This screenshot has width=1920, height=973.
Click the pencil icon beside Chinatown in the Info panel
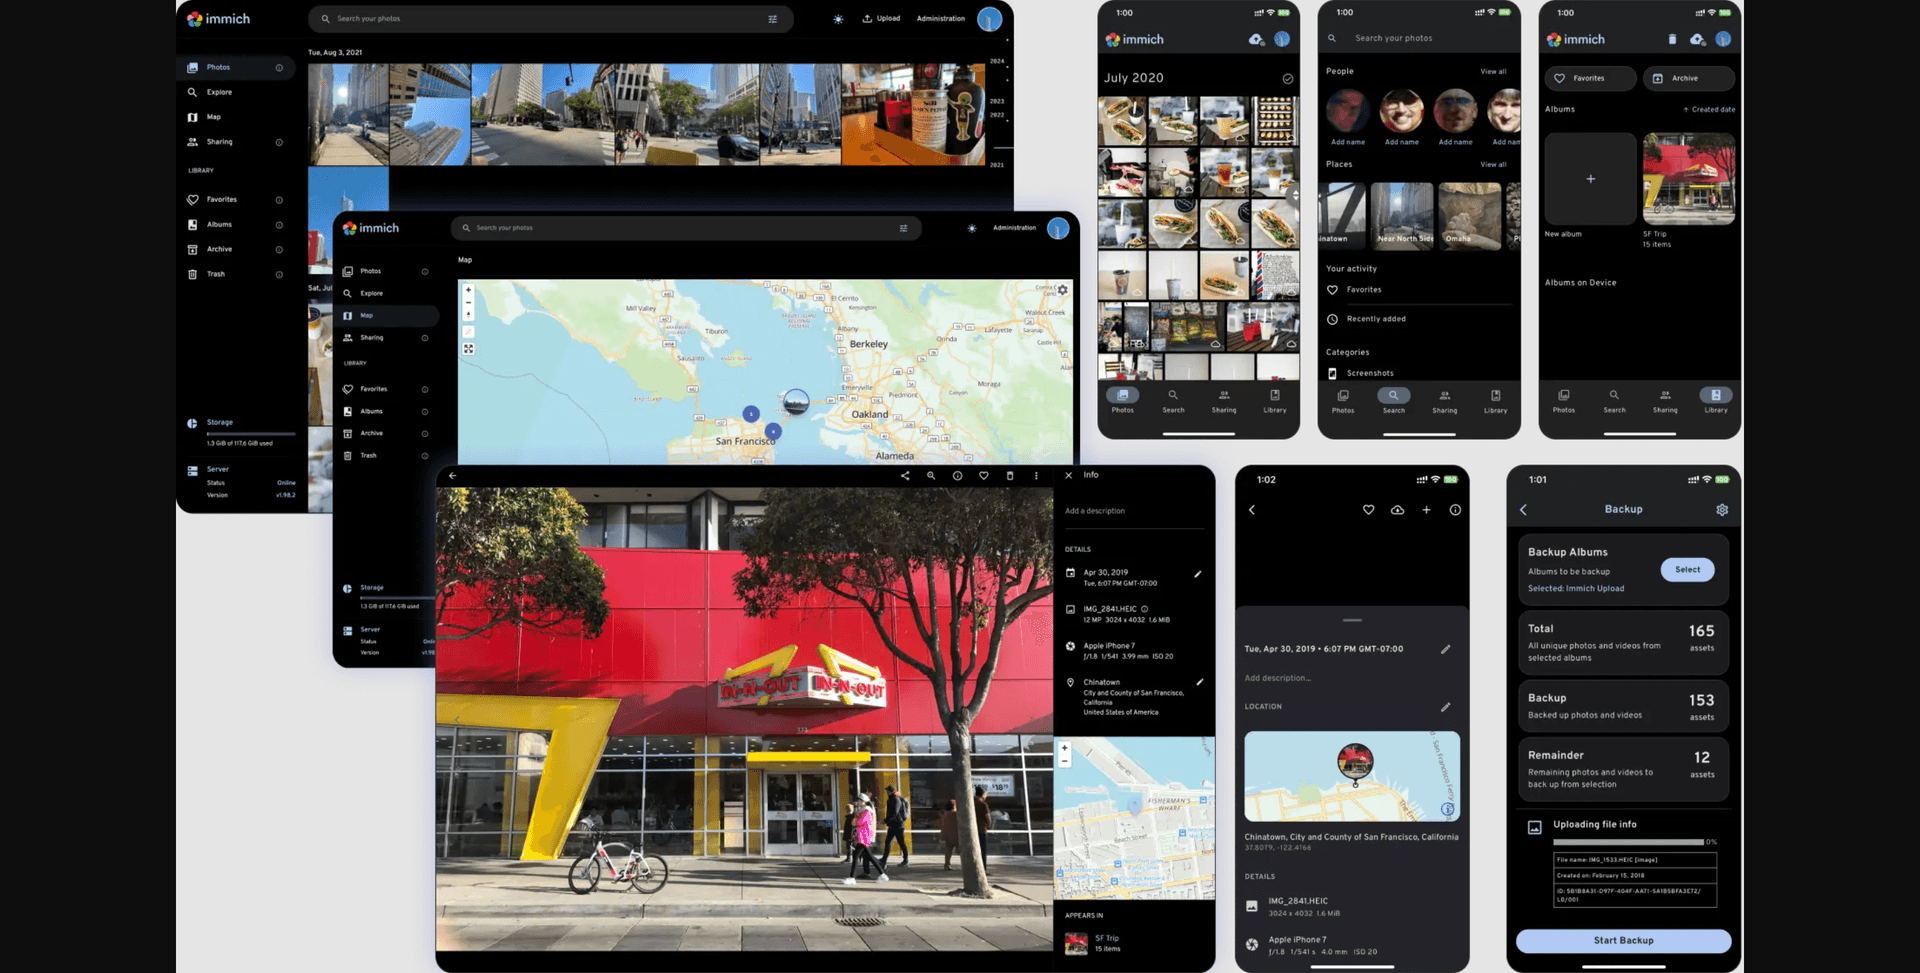[x=1199, y=682]
